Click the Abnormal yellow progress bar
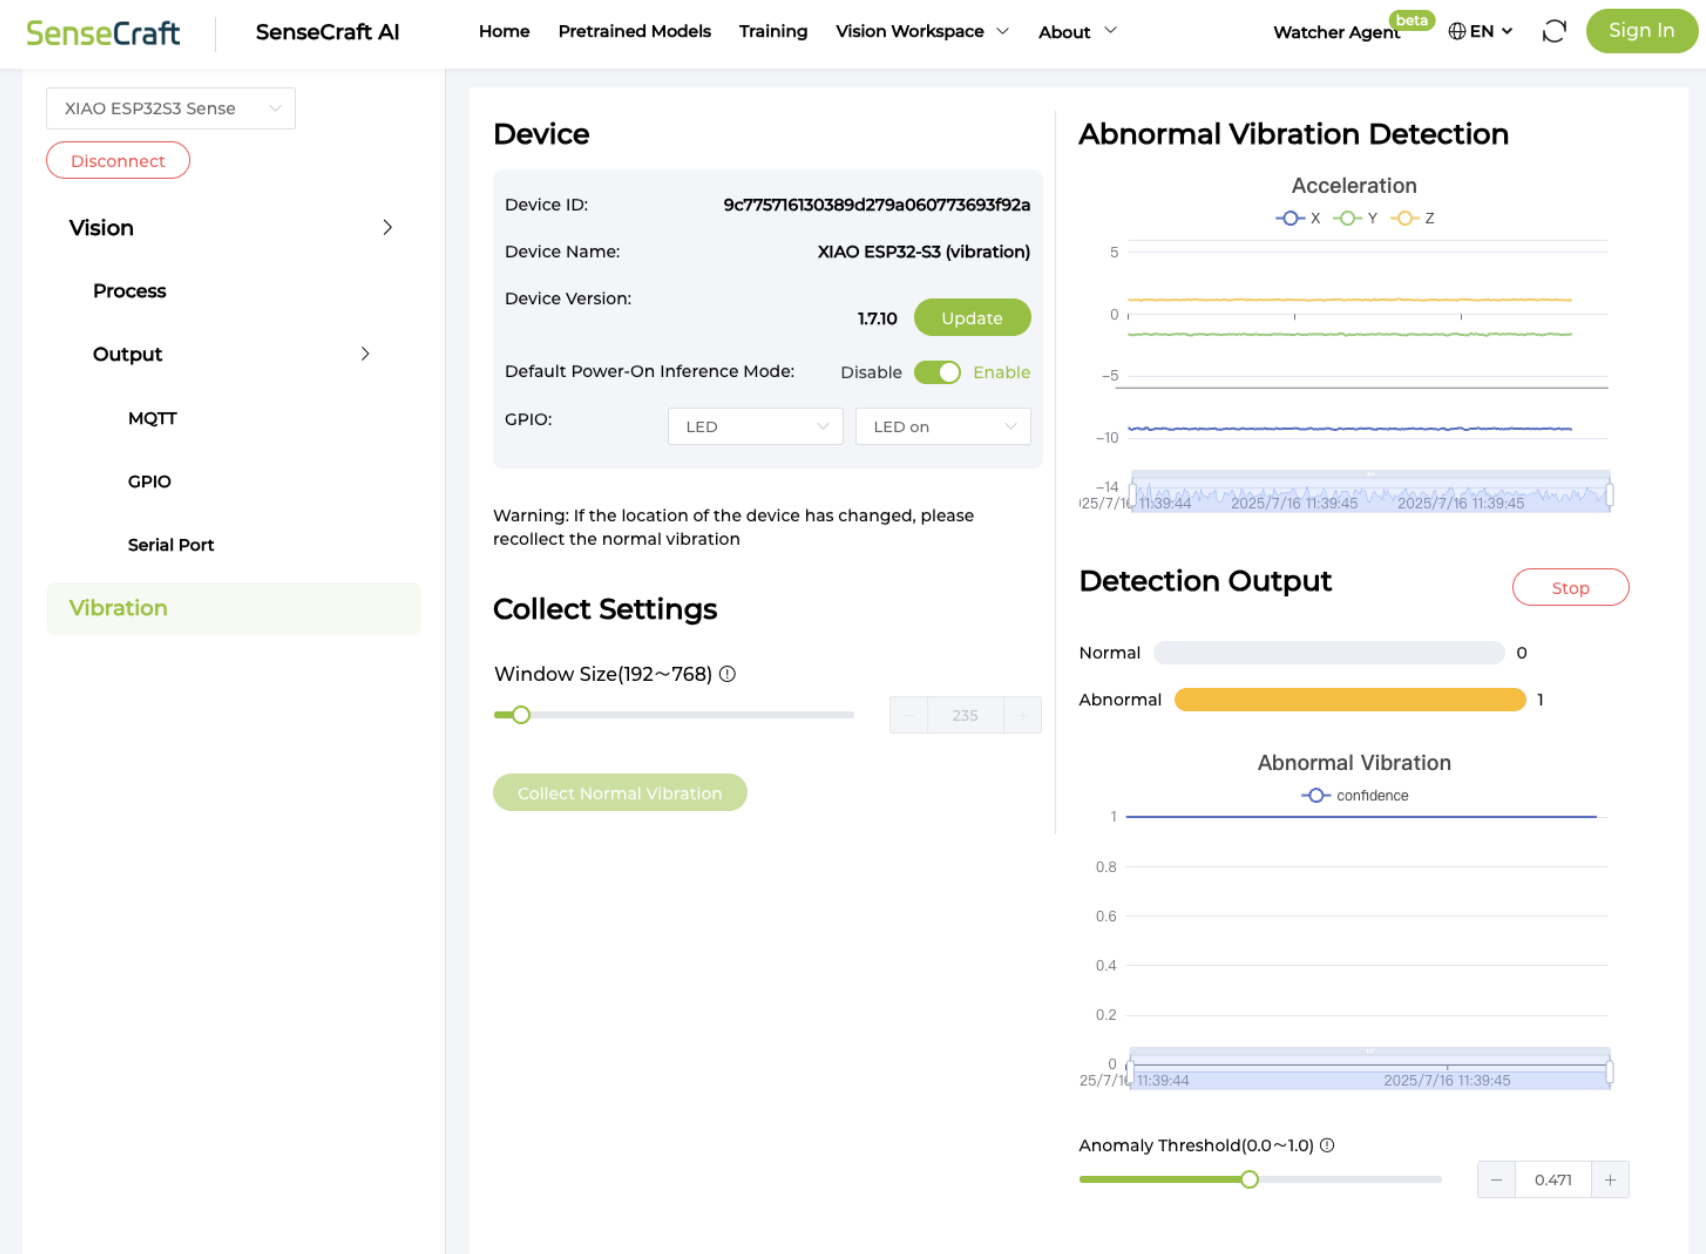 pyautogui.click(x=1350, y=699)
